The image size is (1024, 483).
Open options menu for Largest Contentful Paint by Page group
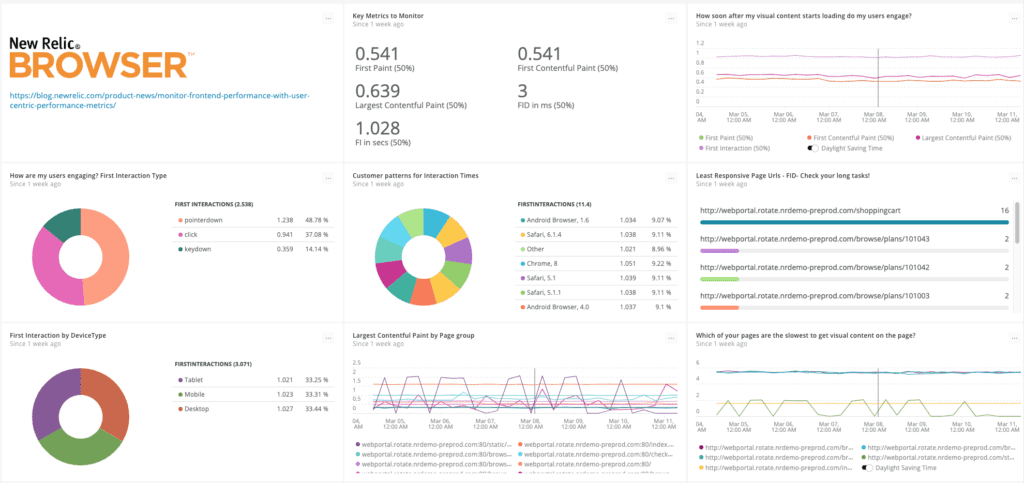[671, 338]
